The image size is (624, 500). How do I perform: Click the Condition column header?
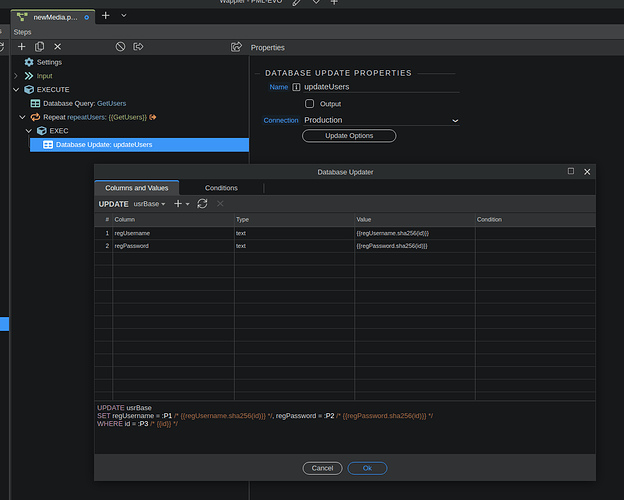535,219
